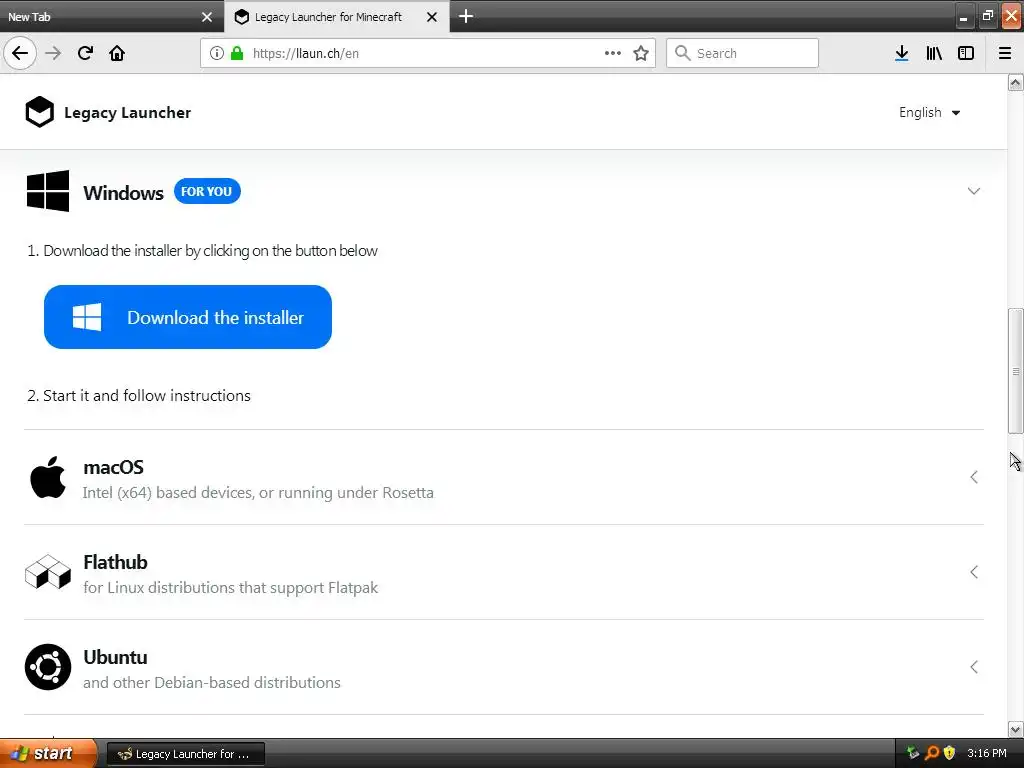
Task: Open the downloads panel arrow
Action: (902, 53)
